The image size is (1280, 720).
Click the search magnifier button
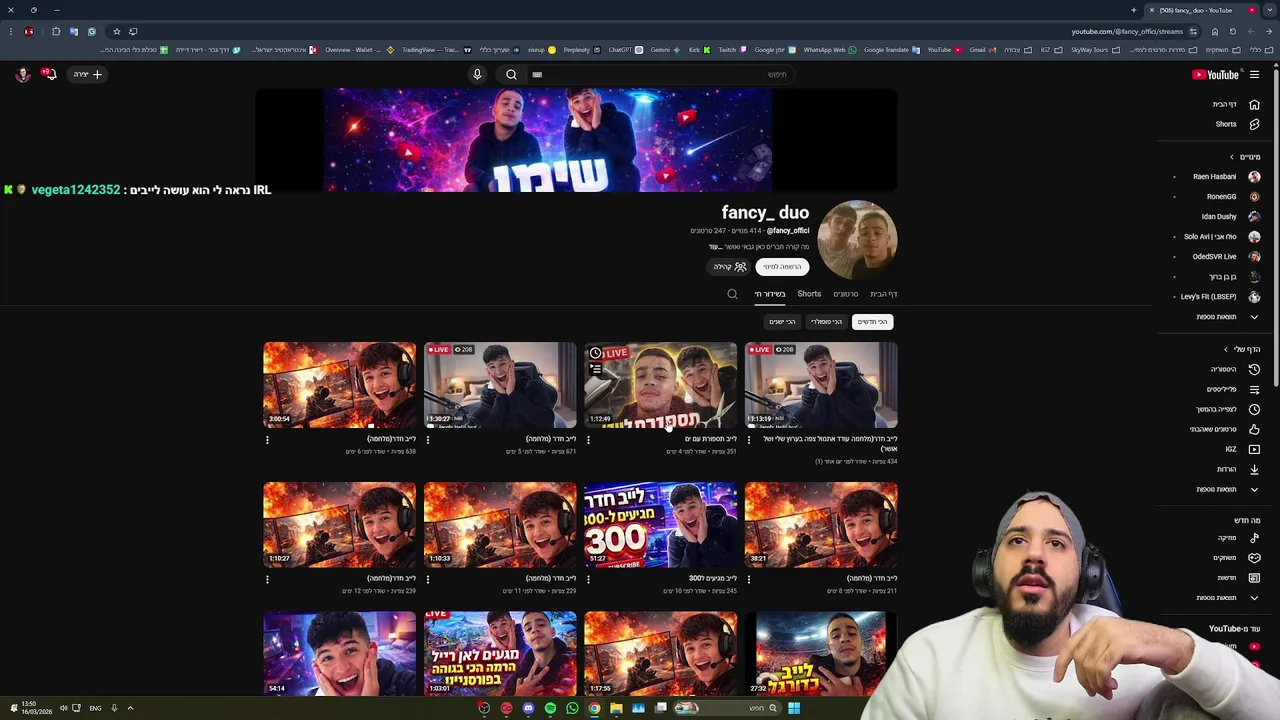coord(511,74)
